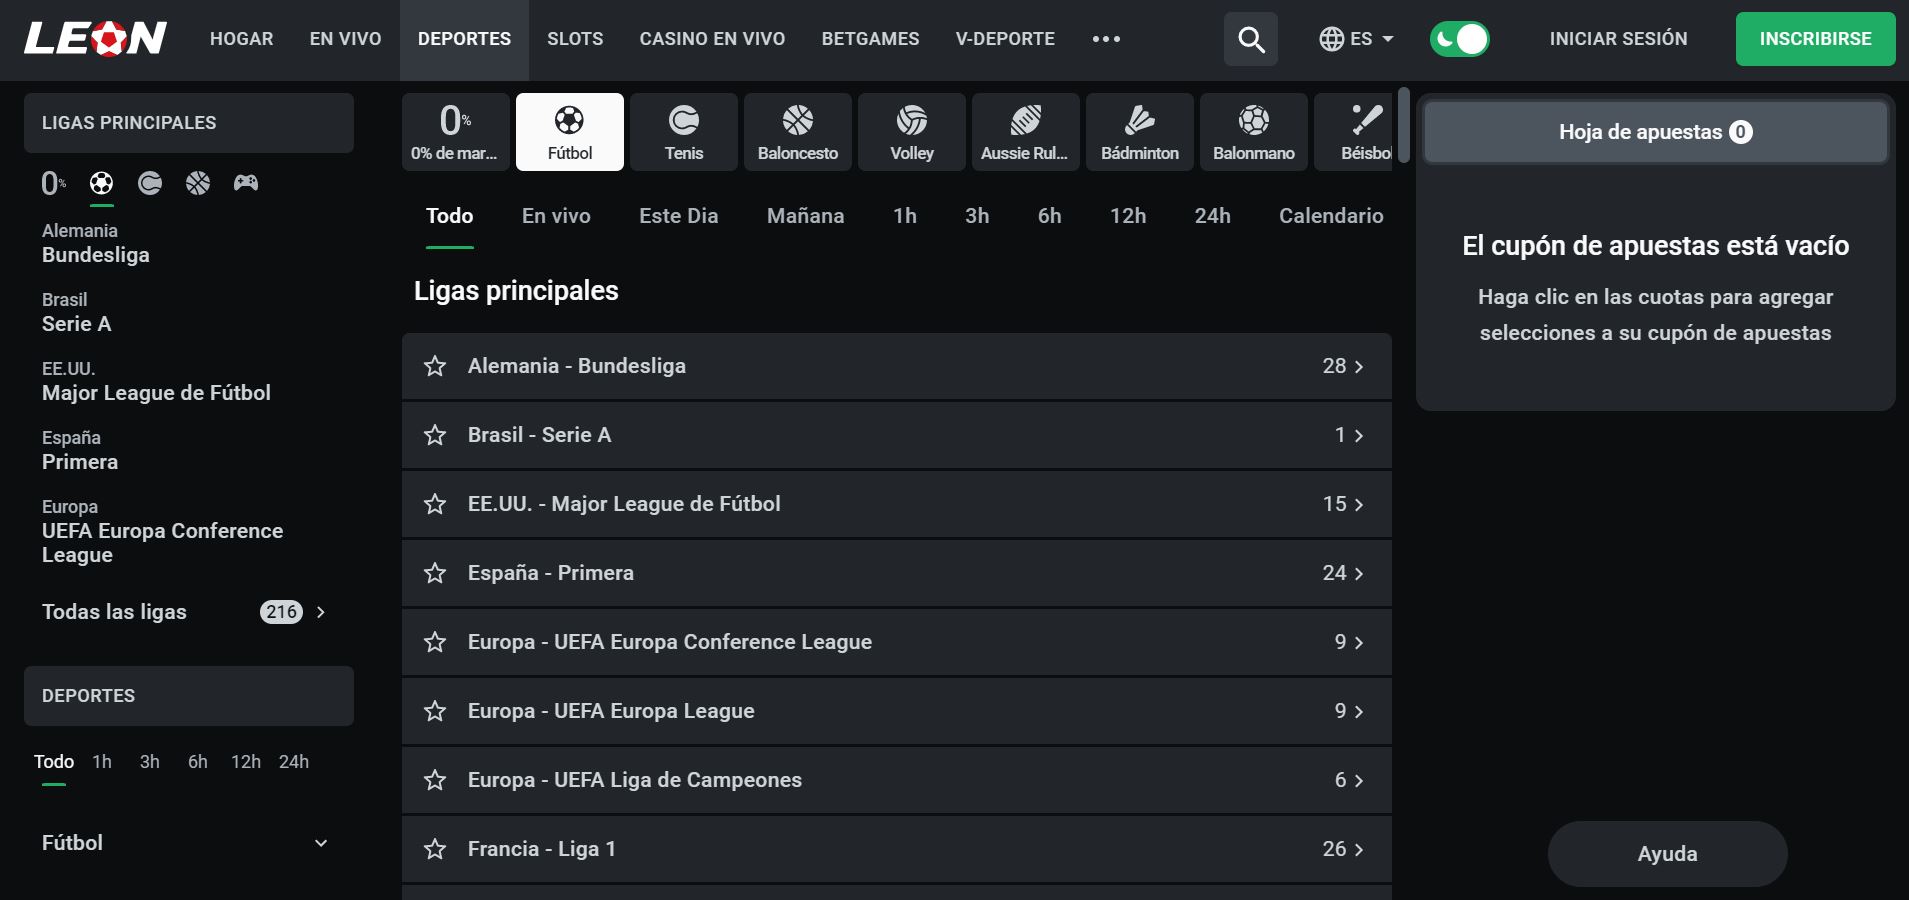
Task: Open sidebar link Brasil Serie A
Action: click(x=77, y=312)
